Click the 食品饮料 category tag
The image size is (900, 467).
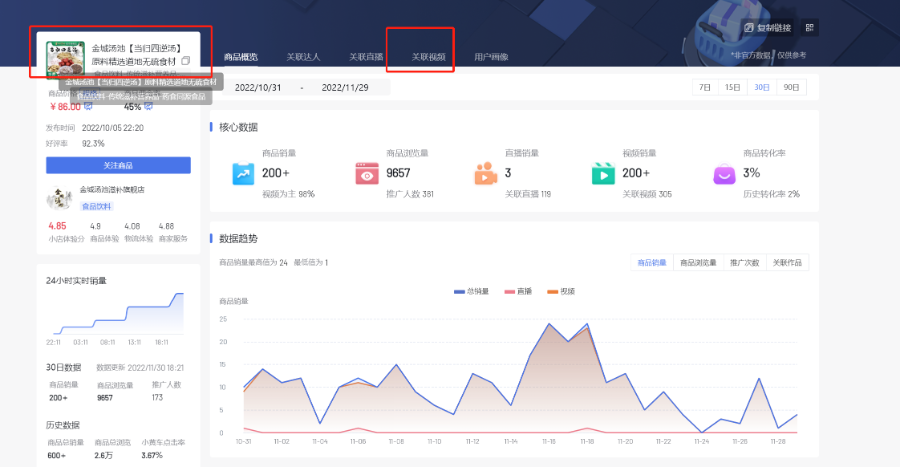96,206
